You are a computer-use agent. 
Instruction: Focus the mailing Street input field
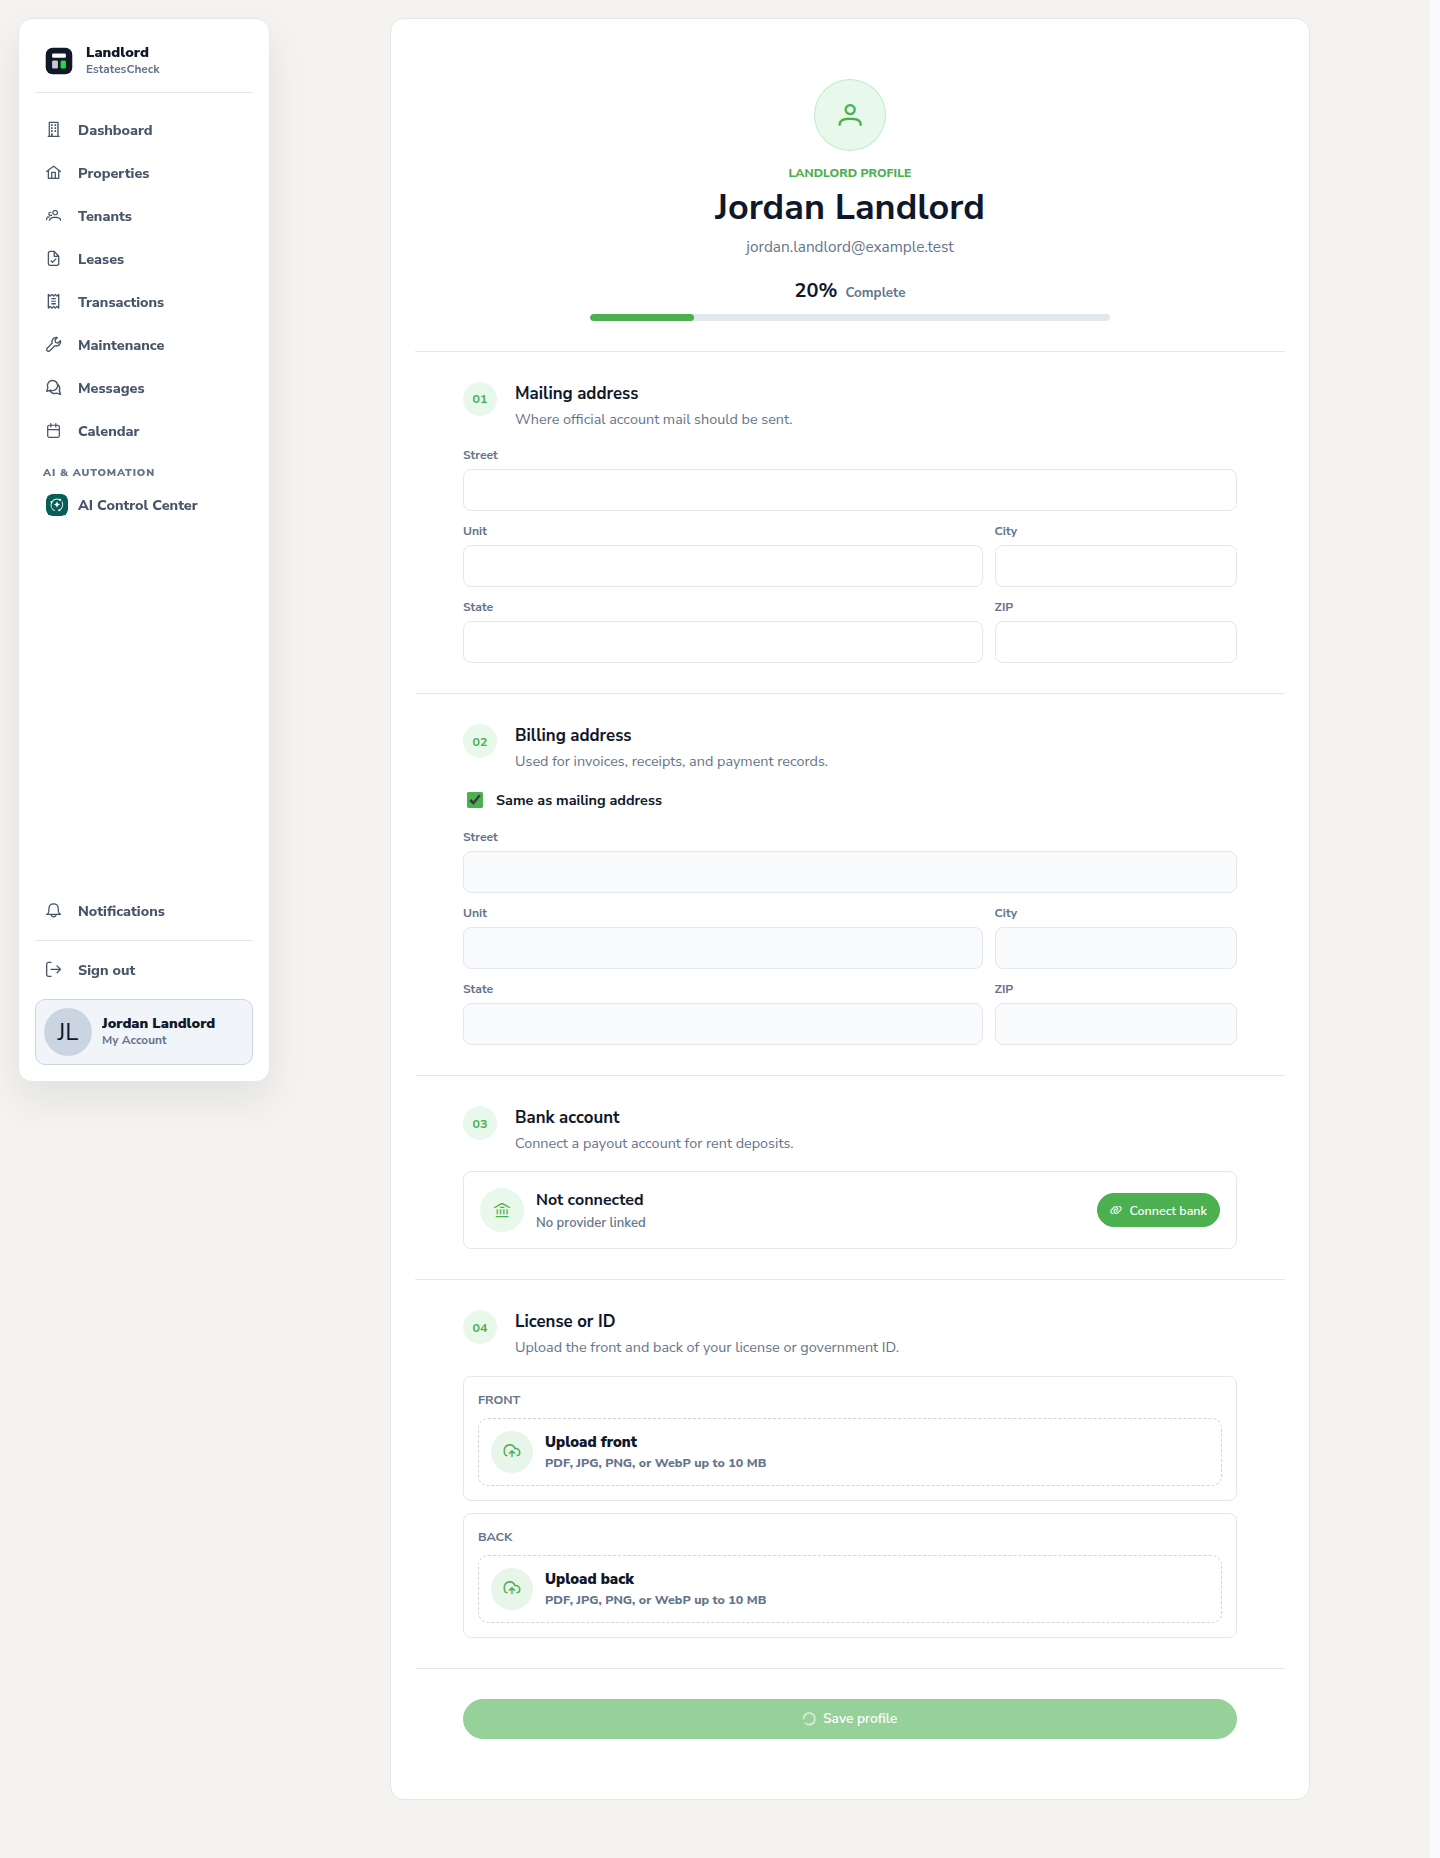click(850, 490)
